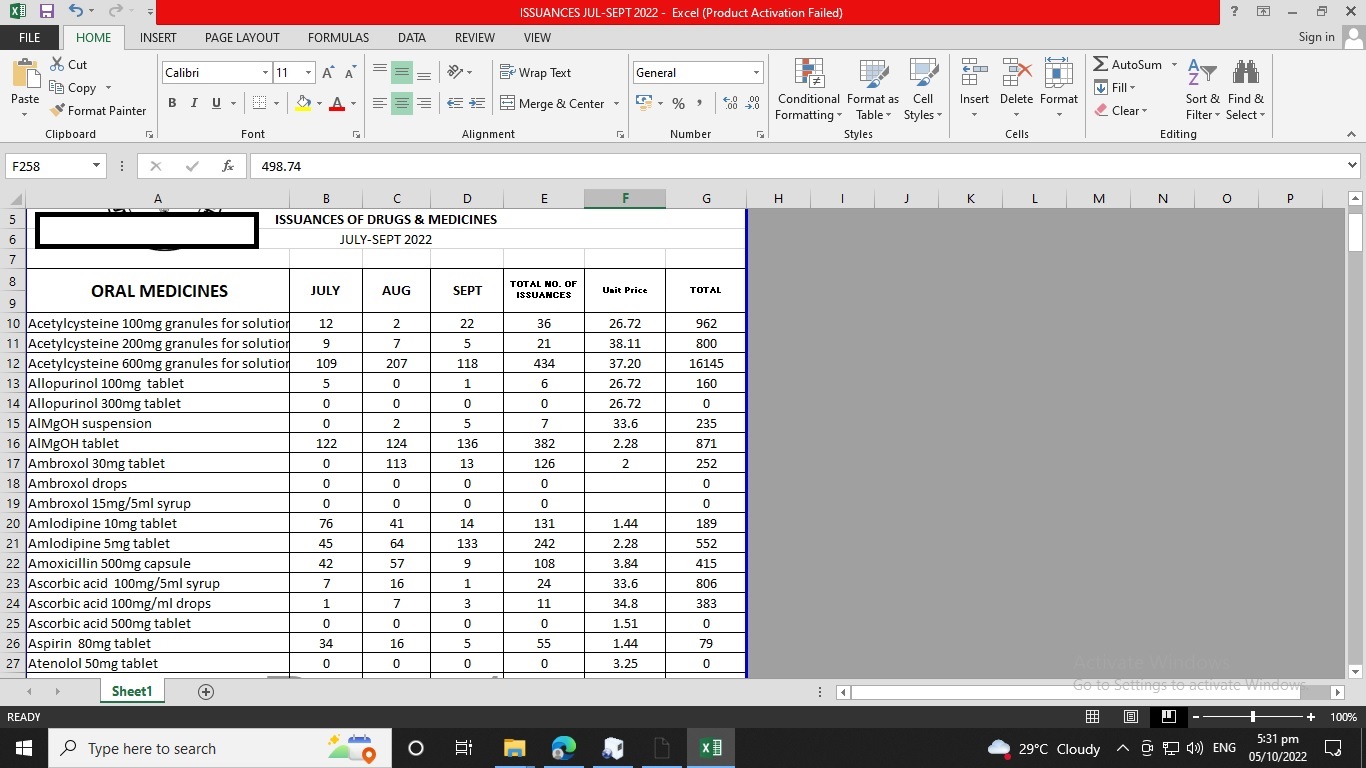Switch to the REVIEW tab
The width and height of the screenshot is (1366, 768).
click(474, 37)
